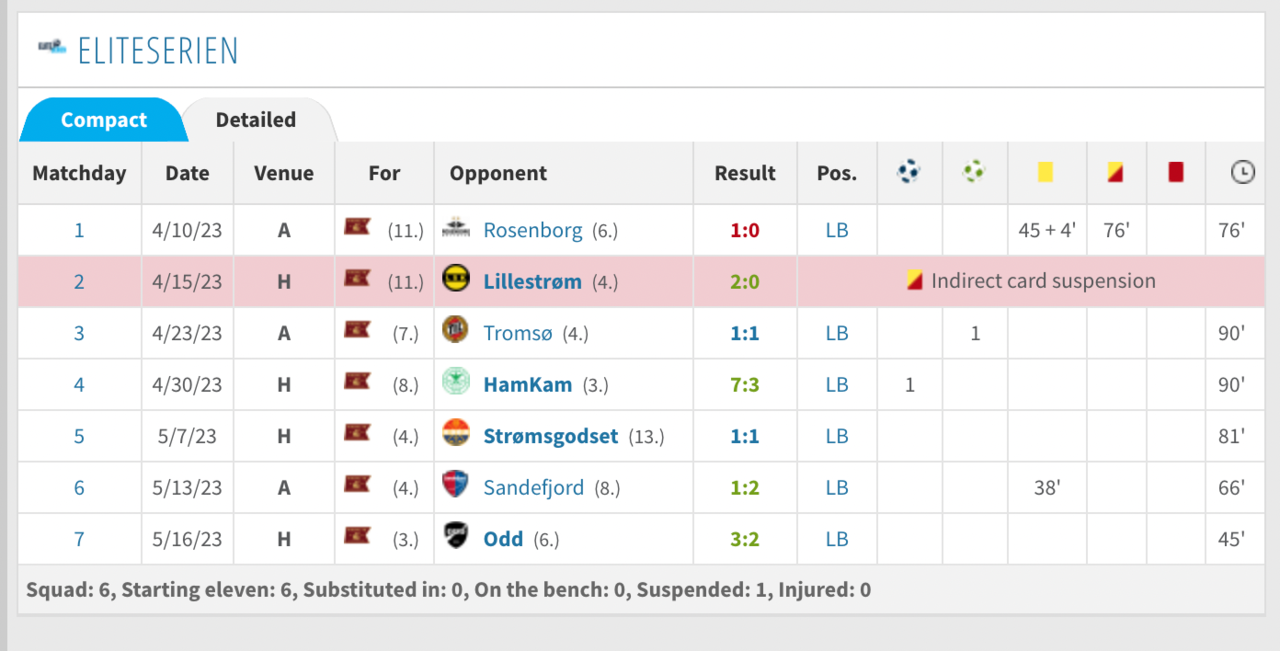Image resolution: width=1280 pixels, height=651 pixels.
Task: Click the assists green ball column icon
Action: (973, 172)
